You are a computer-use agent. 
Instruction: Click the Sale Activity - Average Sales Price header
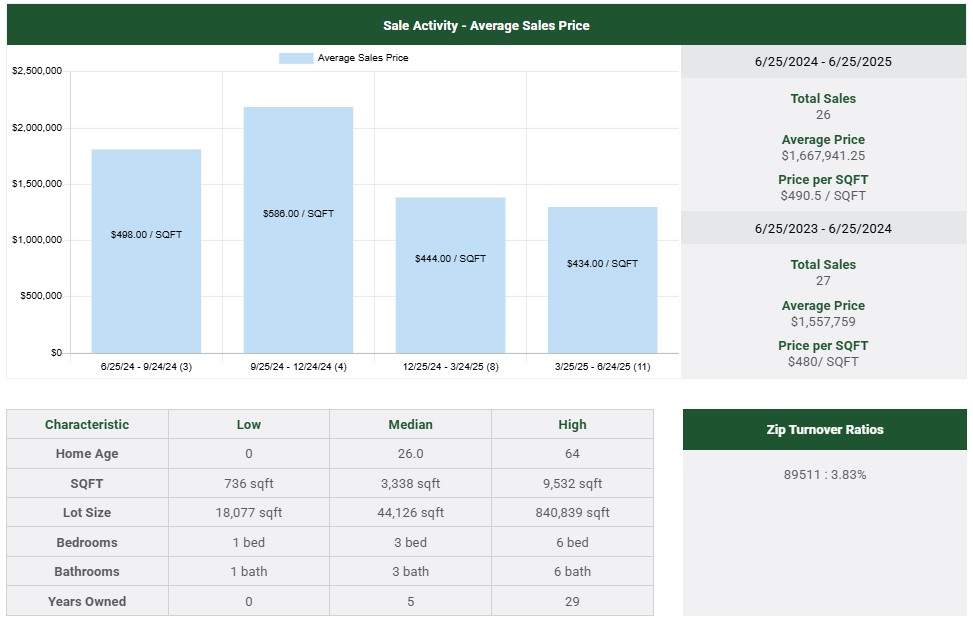(486, 25)
